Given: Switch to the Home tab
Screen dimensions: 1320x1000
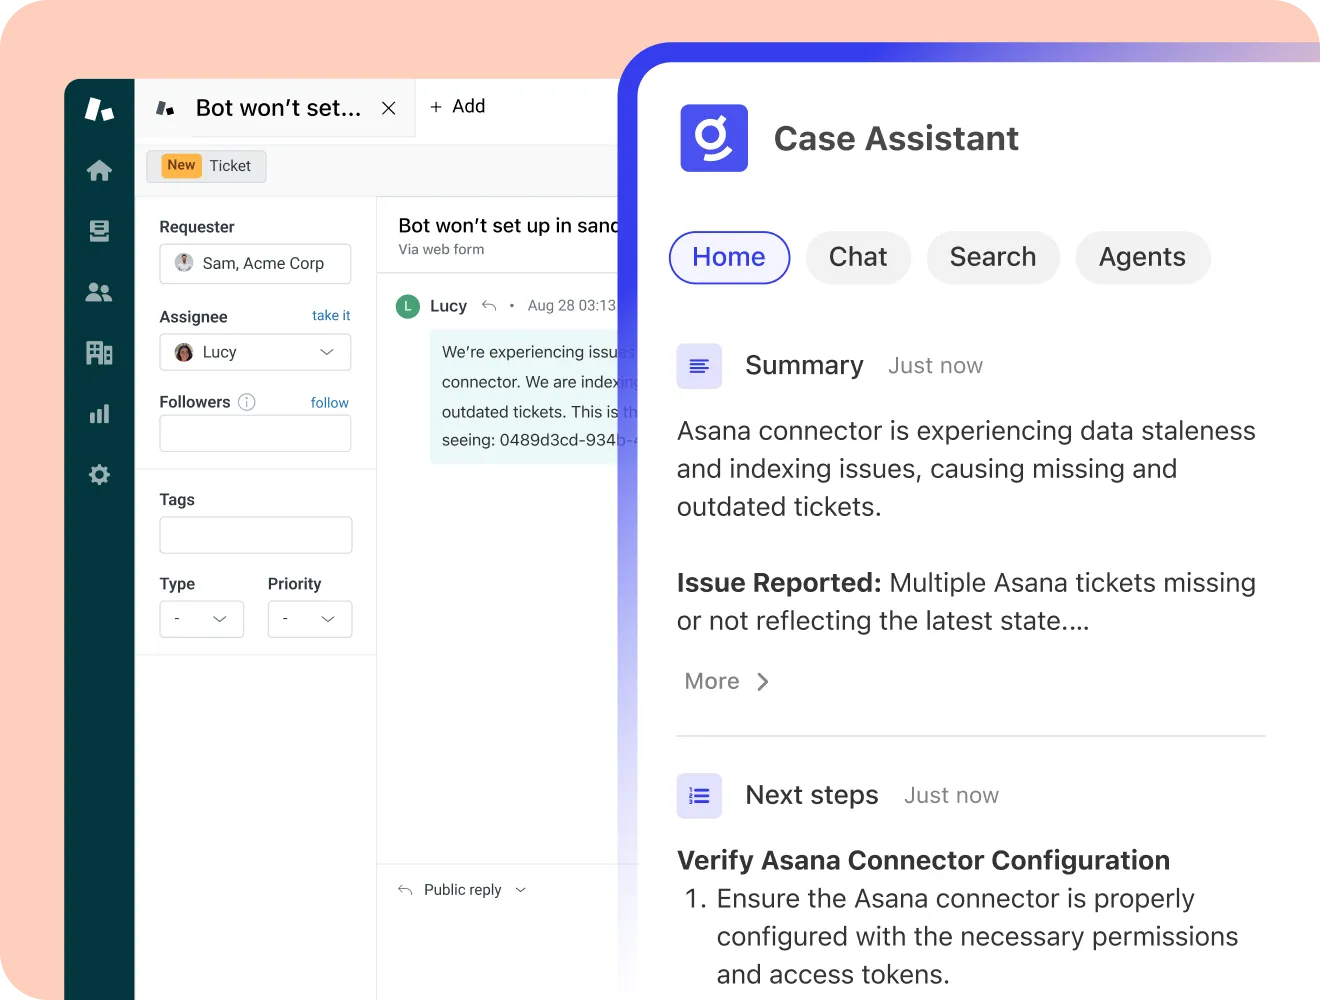Looking at the screenshot, I should coord(729,257).
